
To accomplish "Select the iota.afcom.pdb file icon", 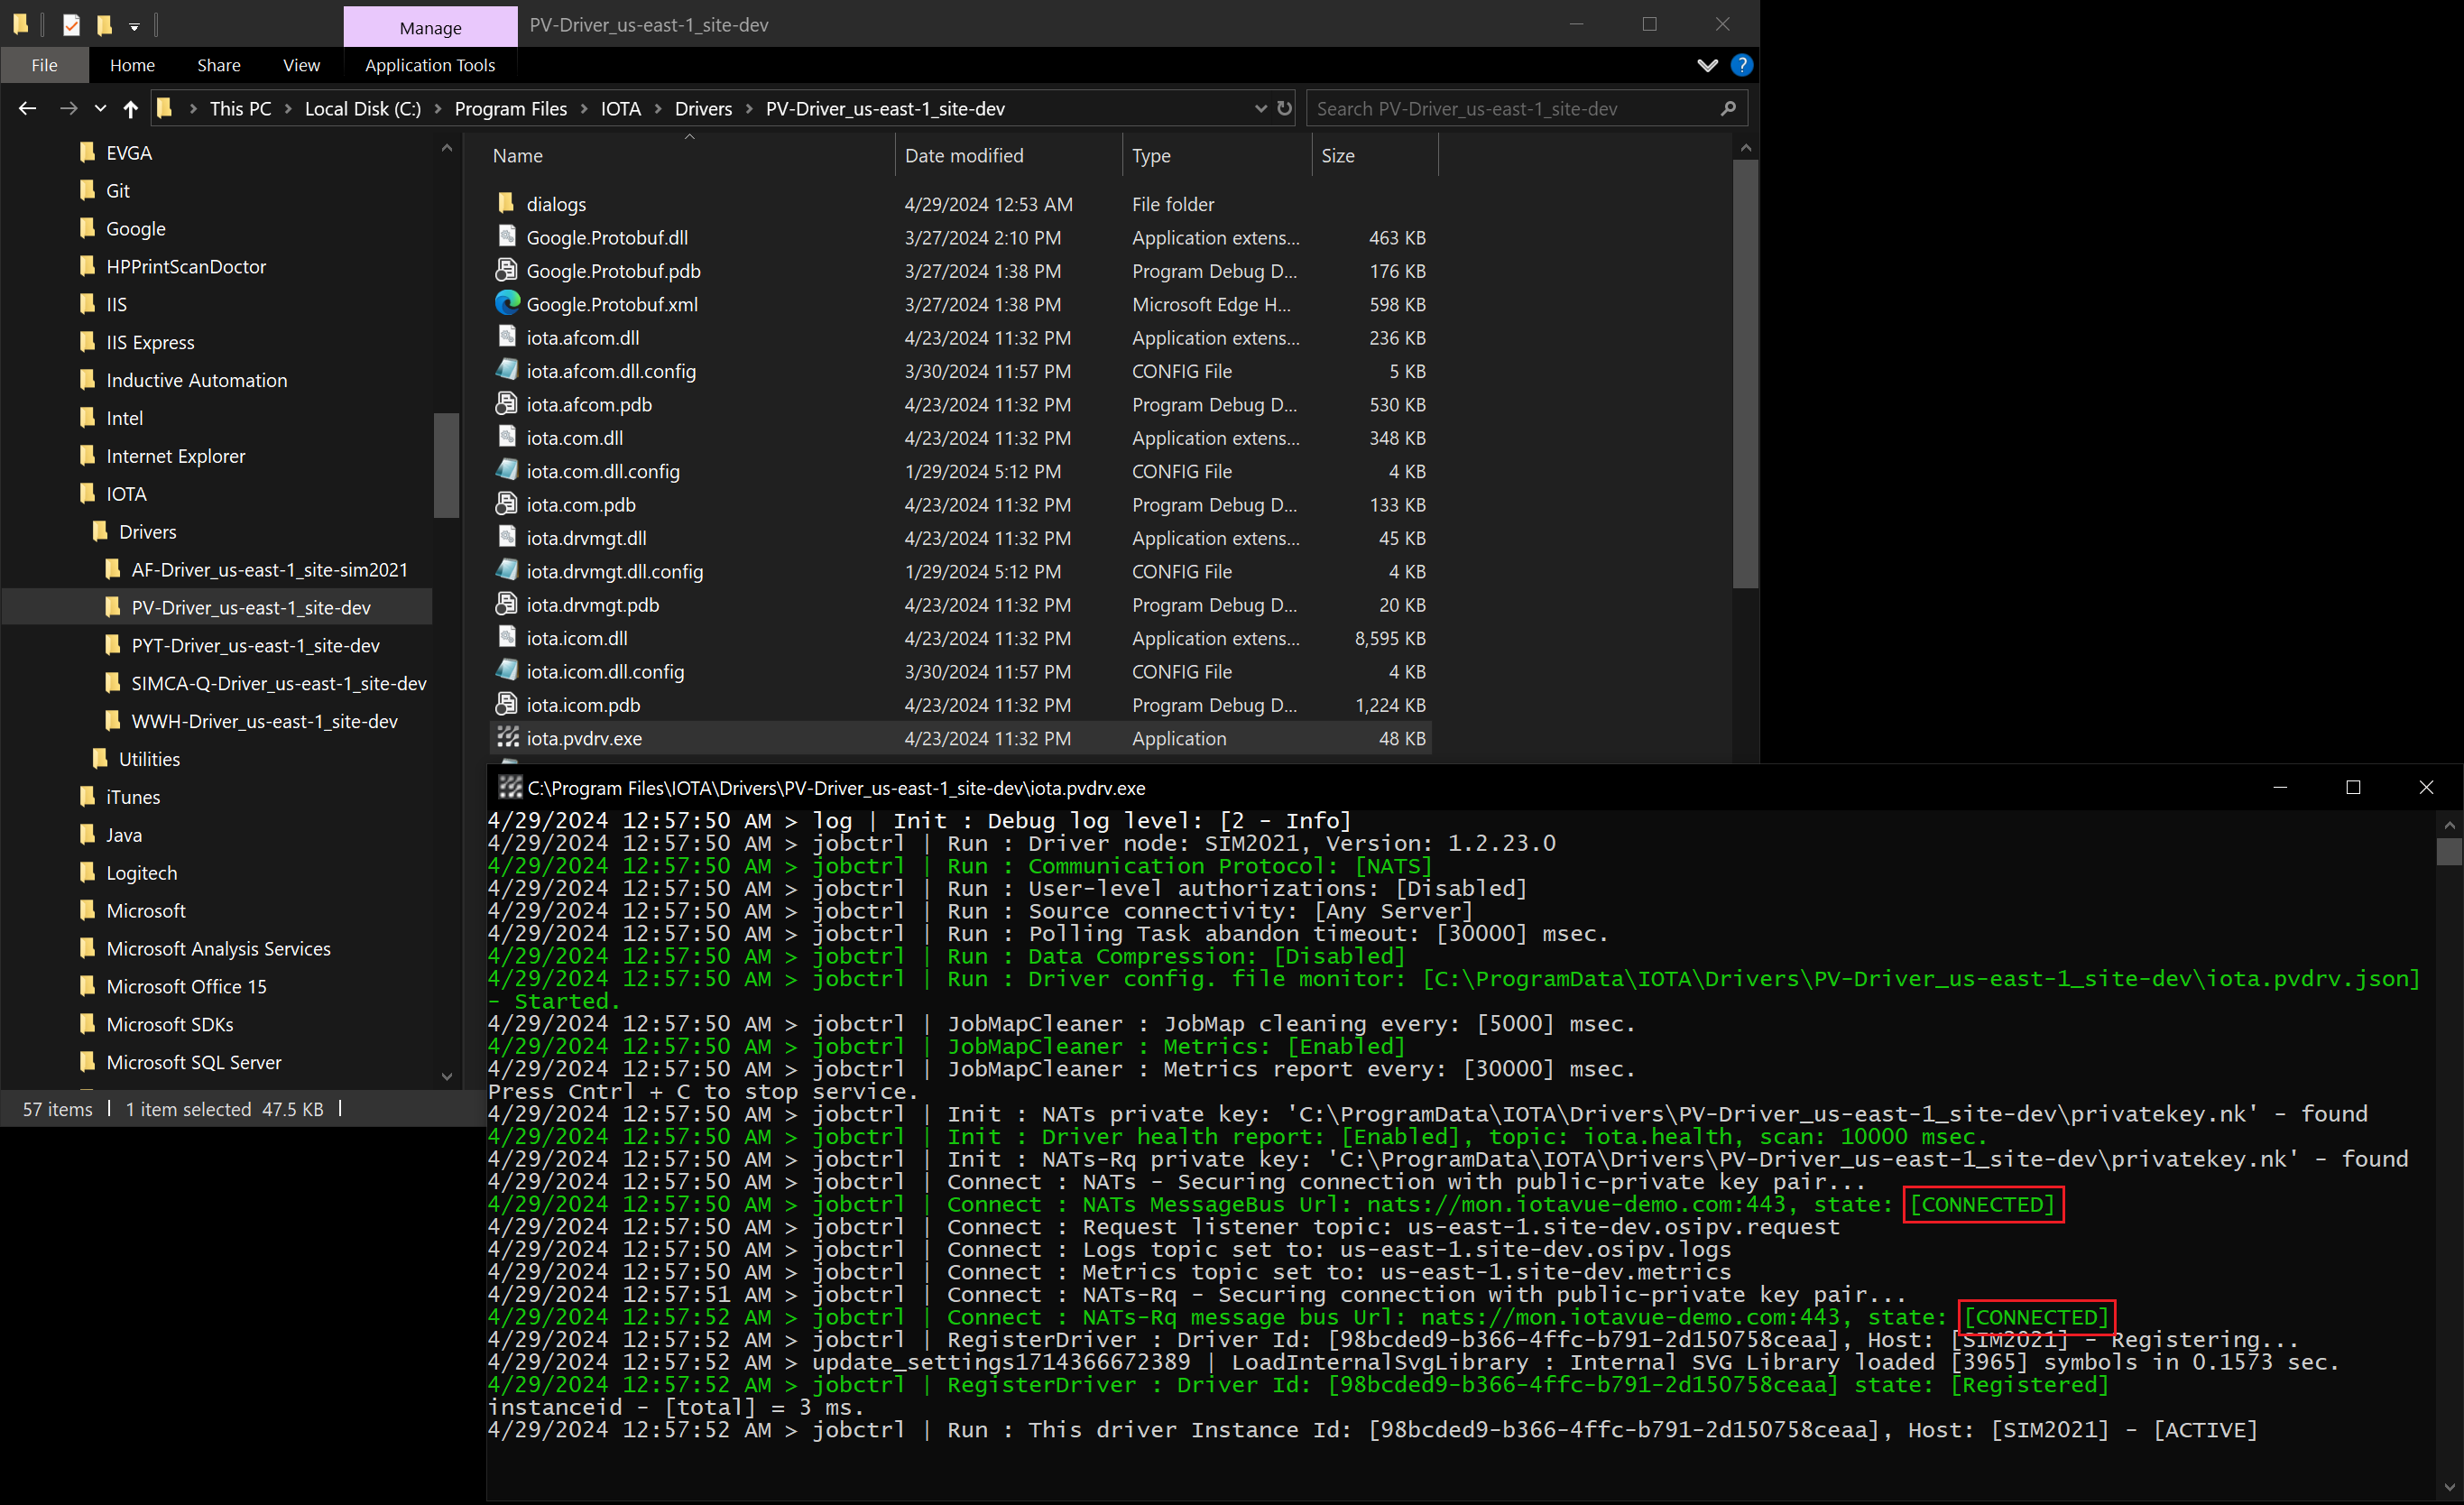I will point(507,404).
